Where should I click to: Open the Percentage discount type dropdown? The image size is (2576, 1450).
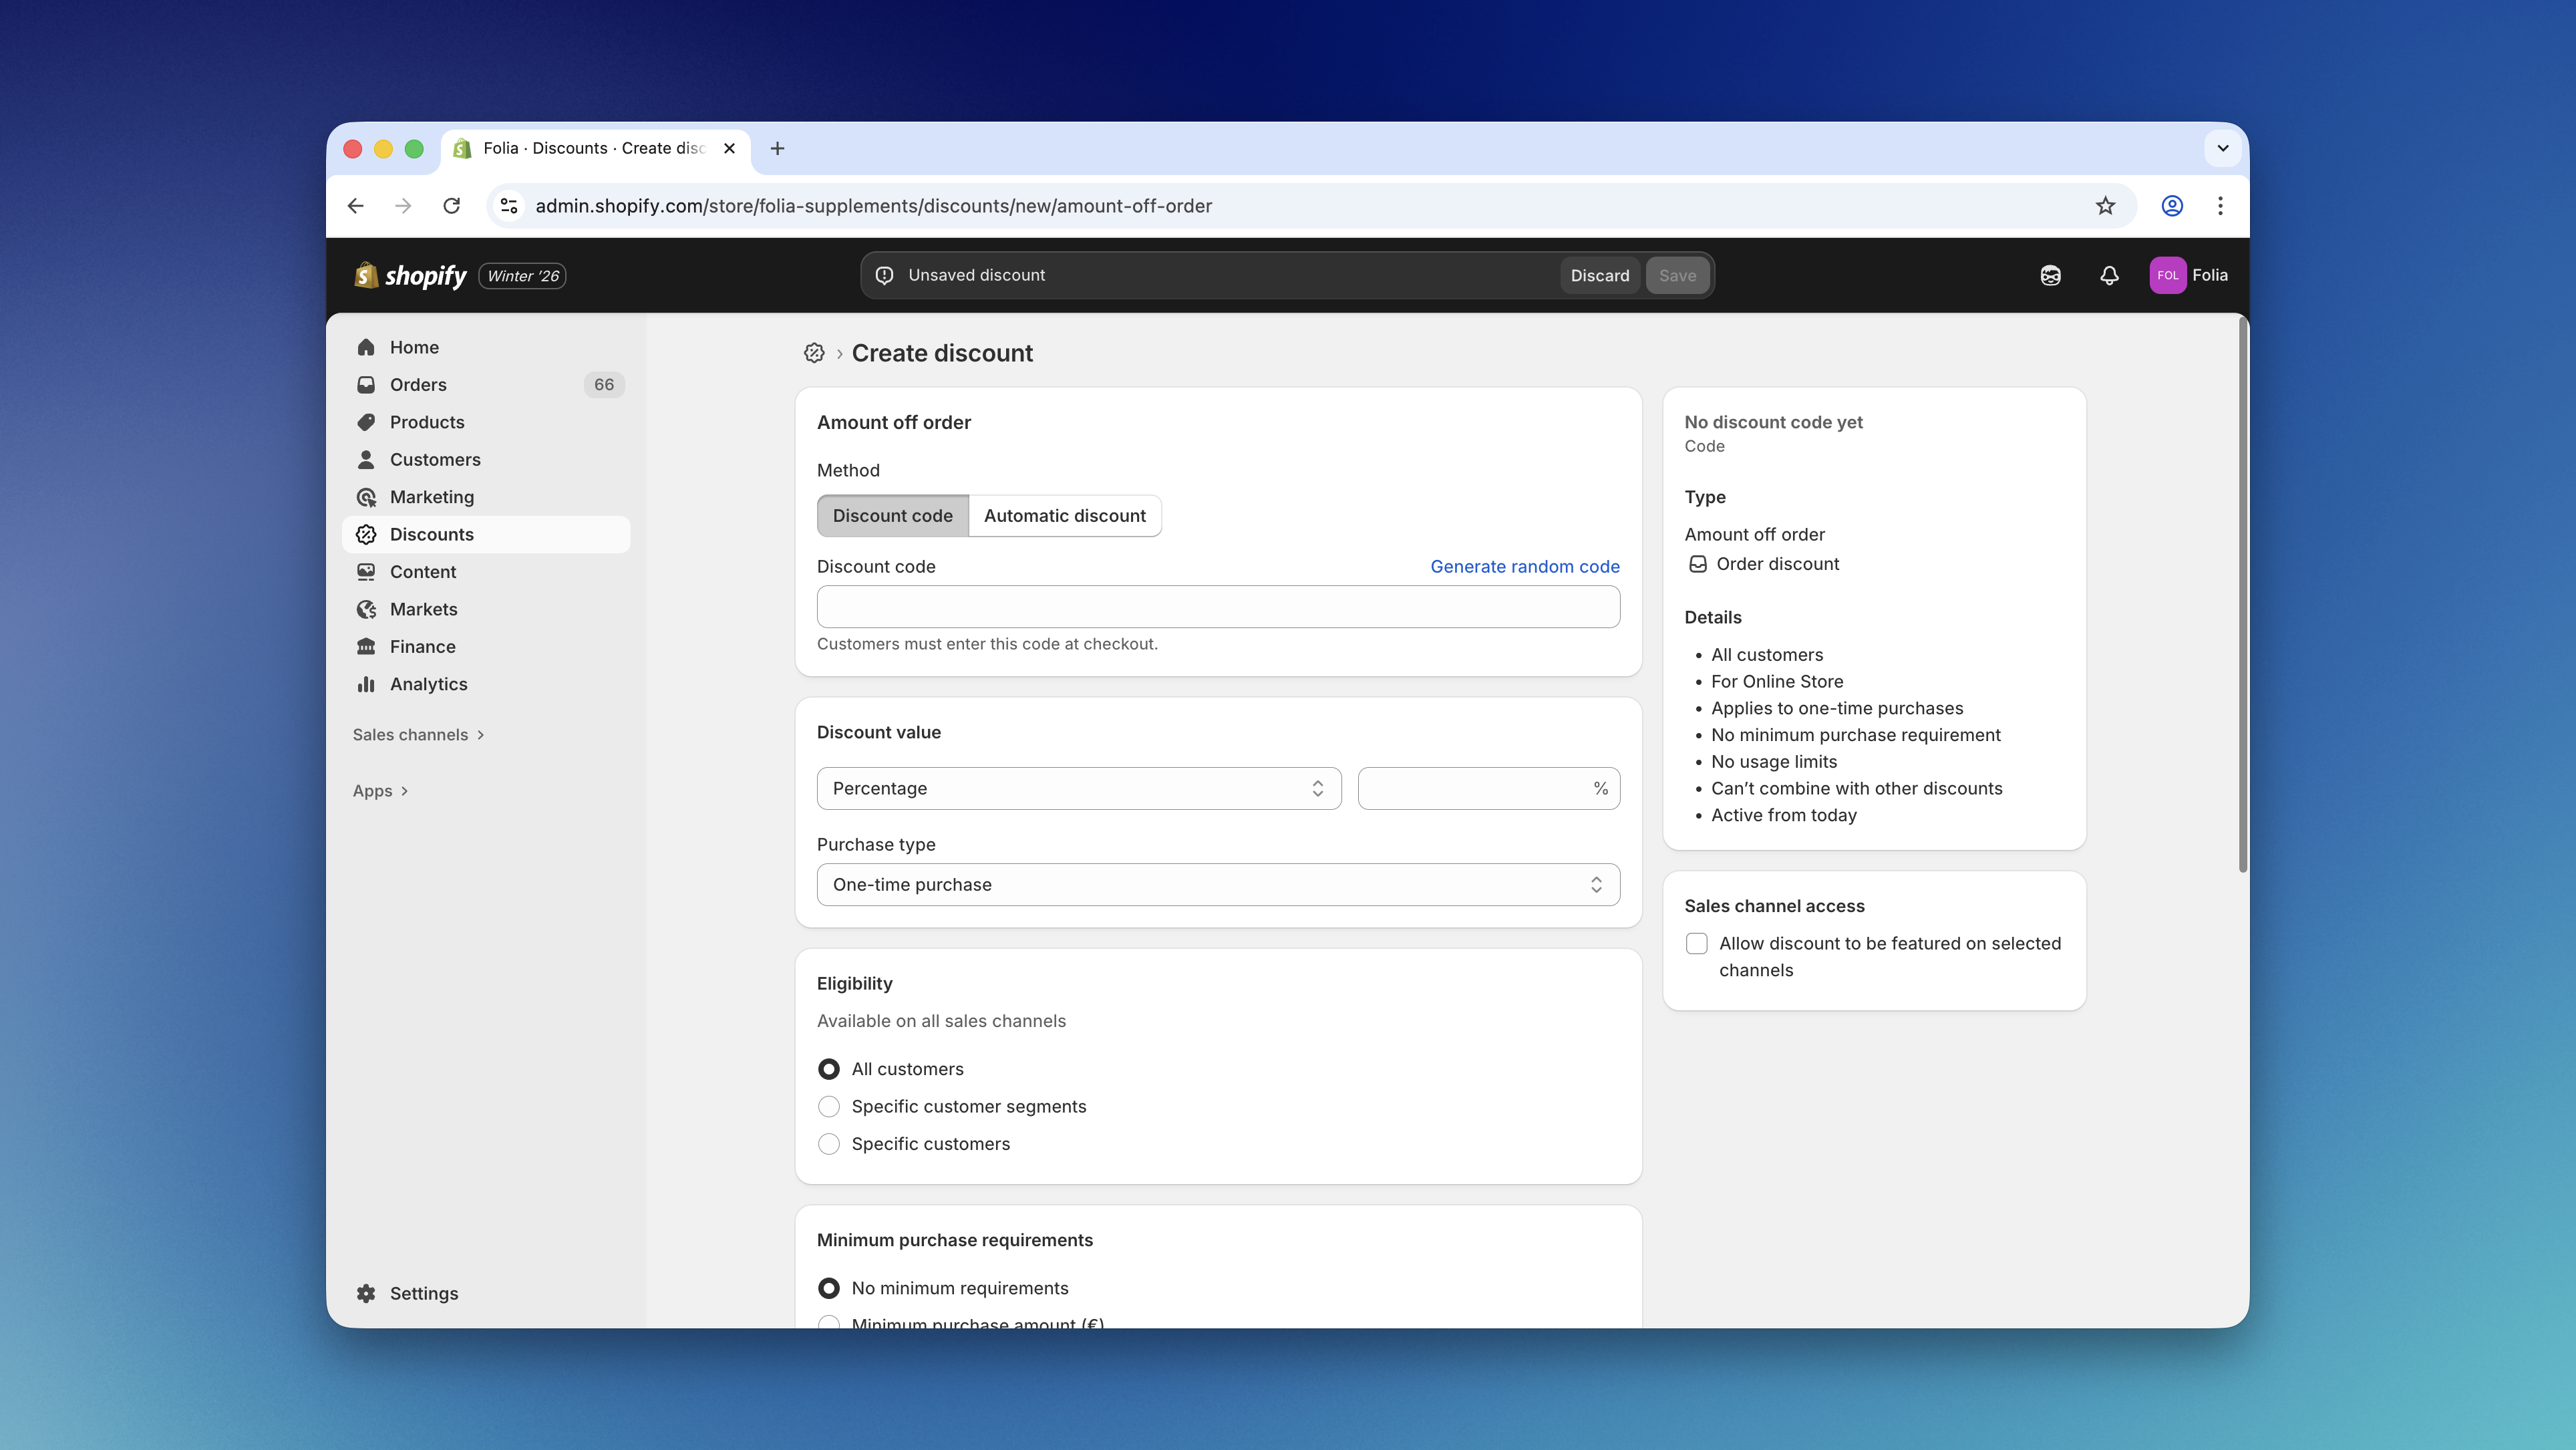1078,789
